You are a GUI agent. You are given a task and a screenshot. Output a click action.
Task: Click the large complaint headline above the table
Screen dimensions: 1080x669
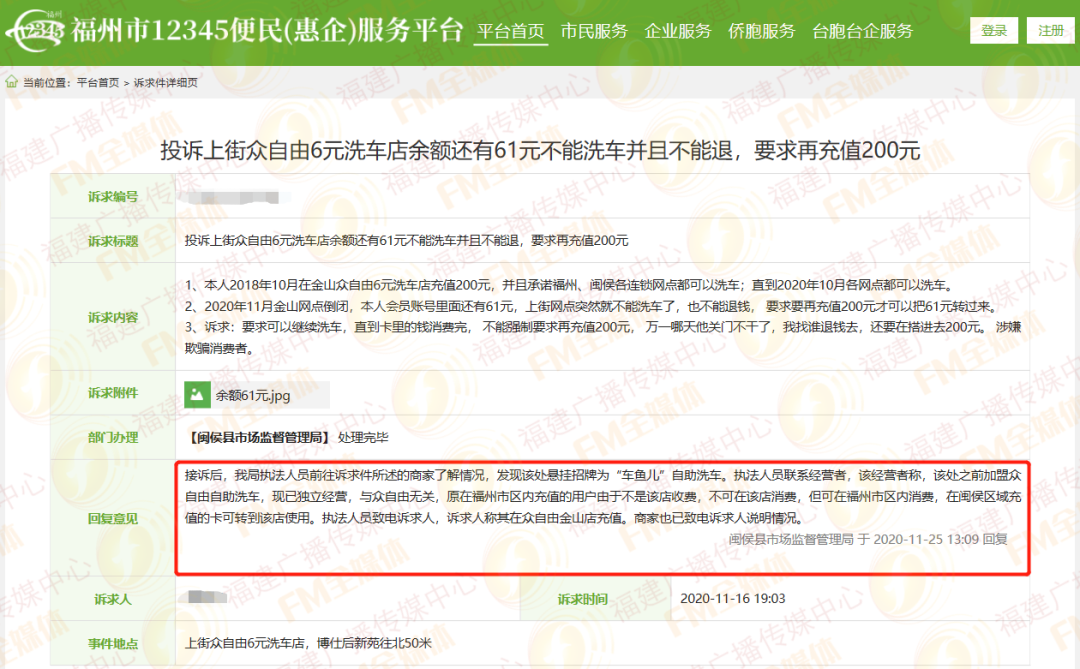pyautogui.click(x=540, y=151)
